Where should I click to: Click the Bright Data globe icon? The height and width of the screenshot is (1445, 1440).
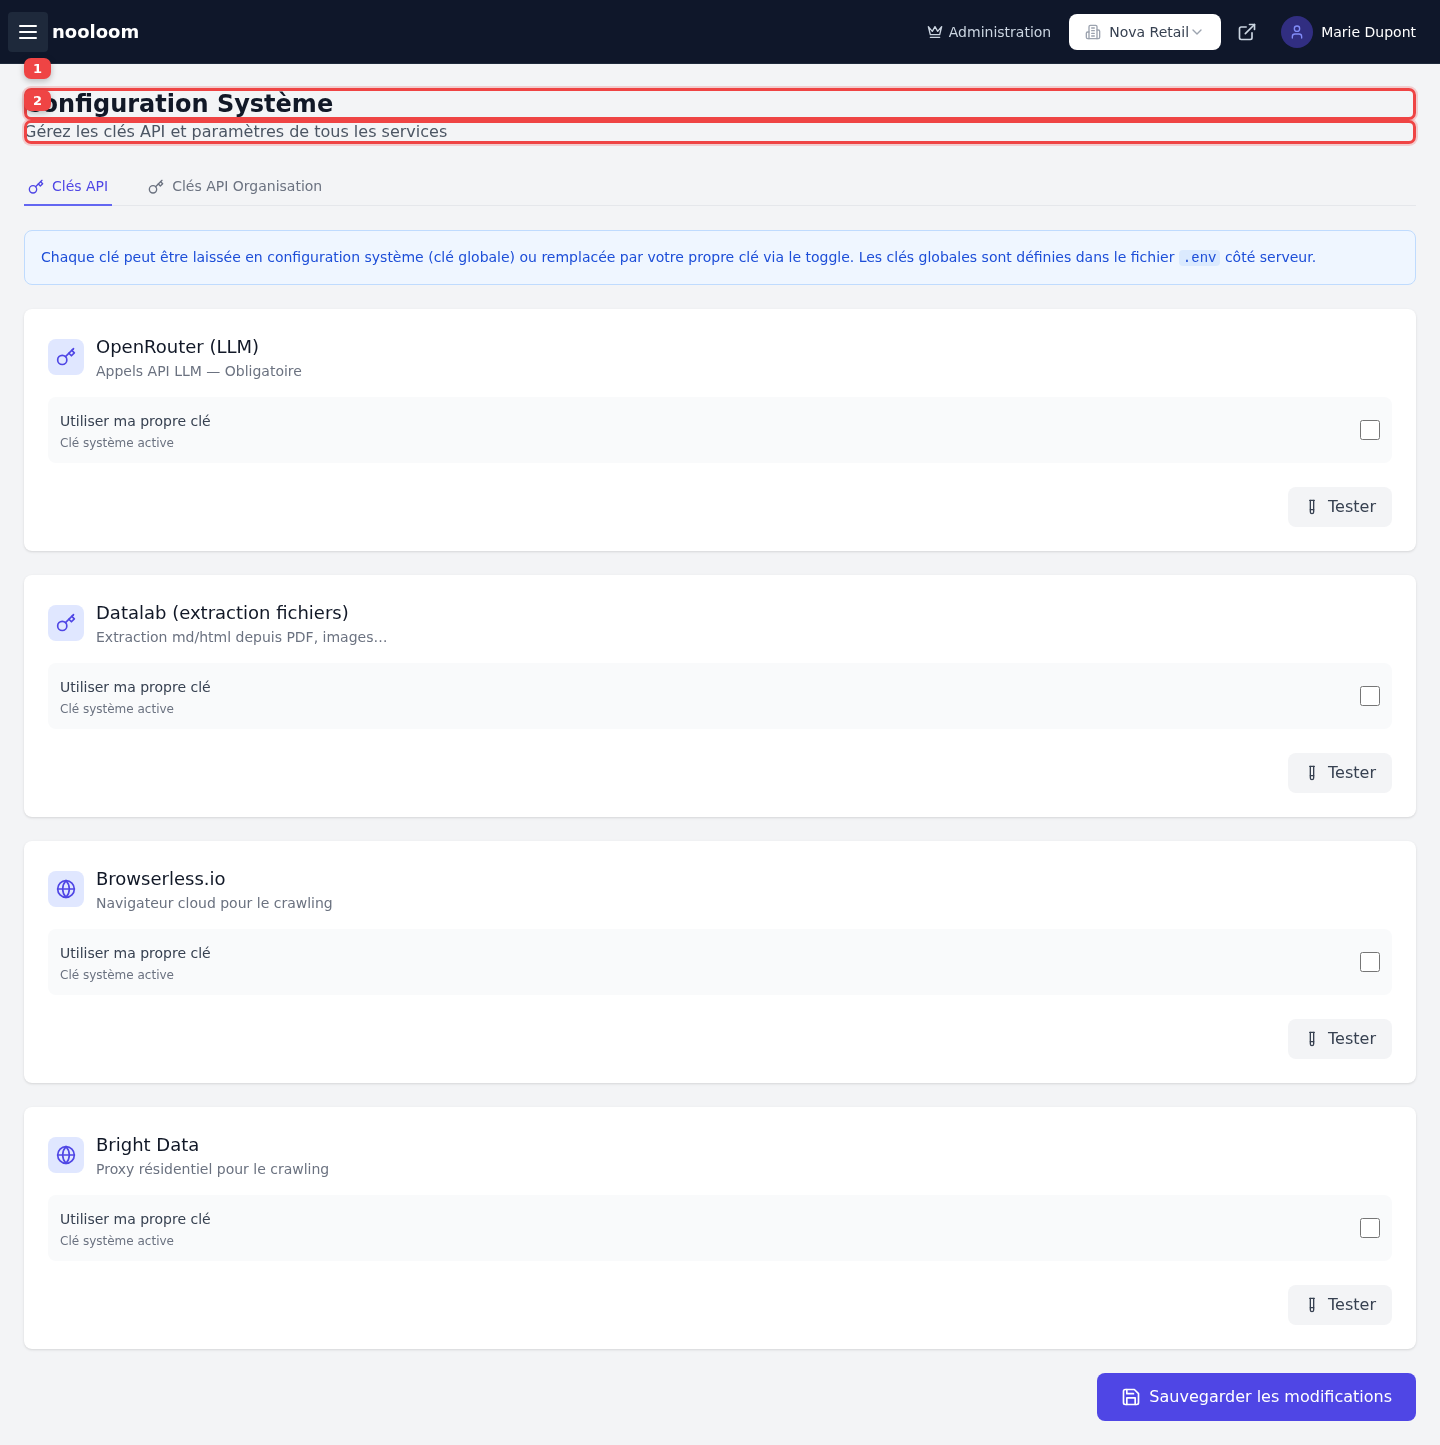pyautogui.click(x=66, y=1155)
